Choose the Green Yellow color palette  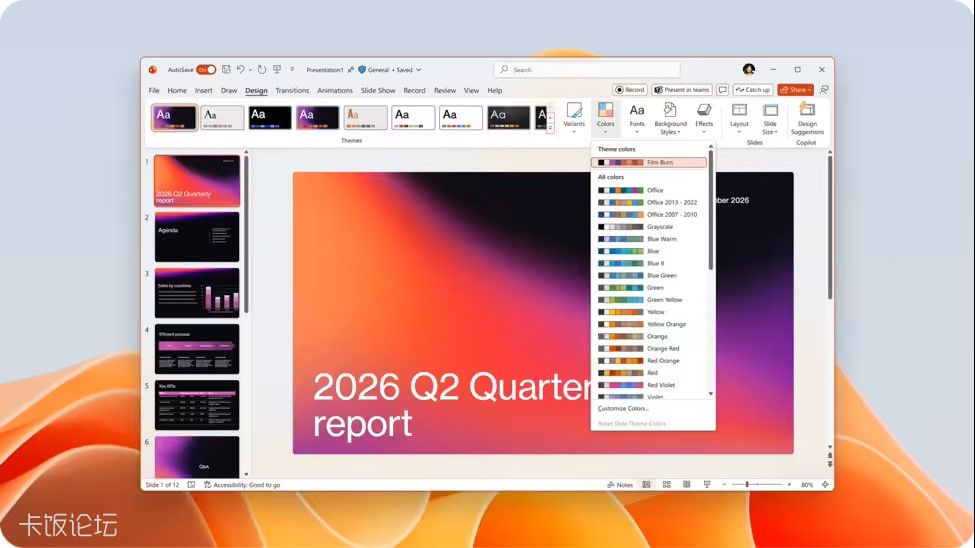pos(649,300)
